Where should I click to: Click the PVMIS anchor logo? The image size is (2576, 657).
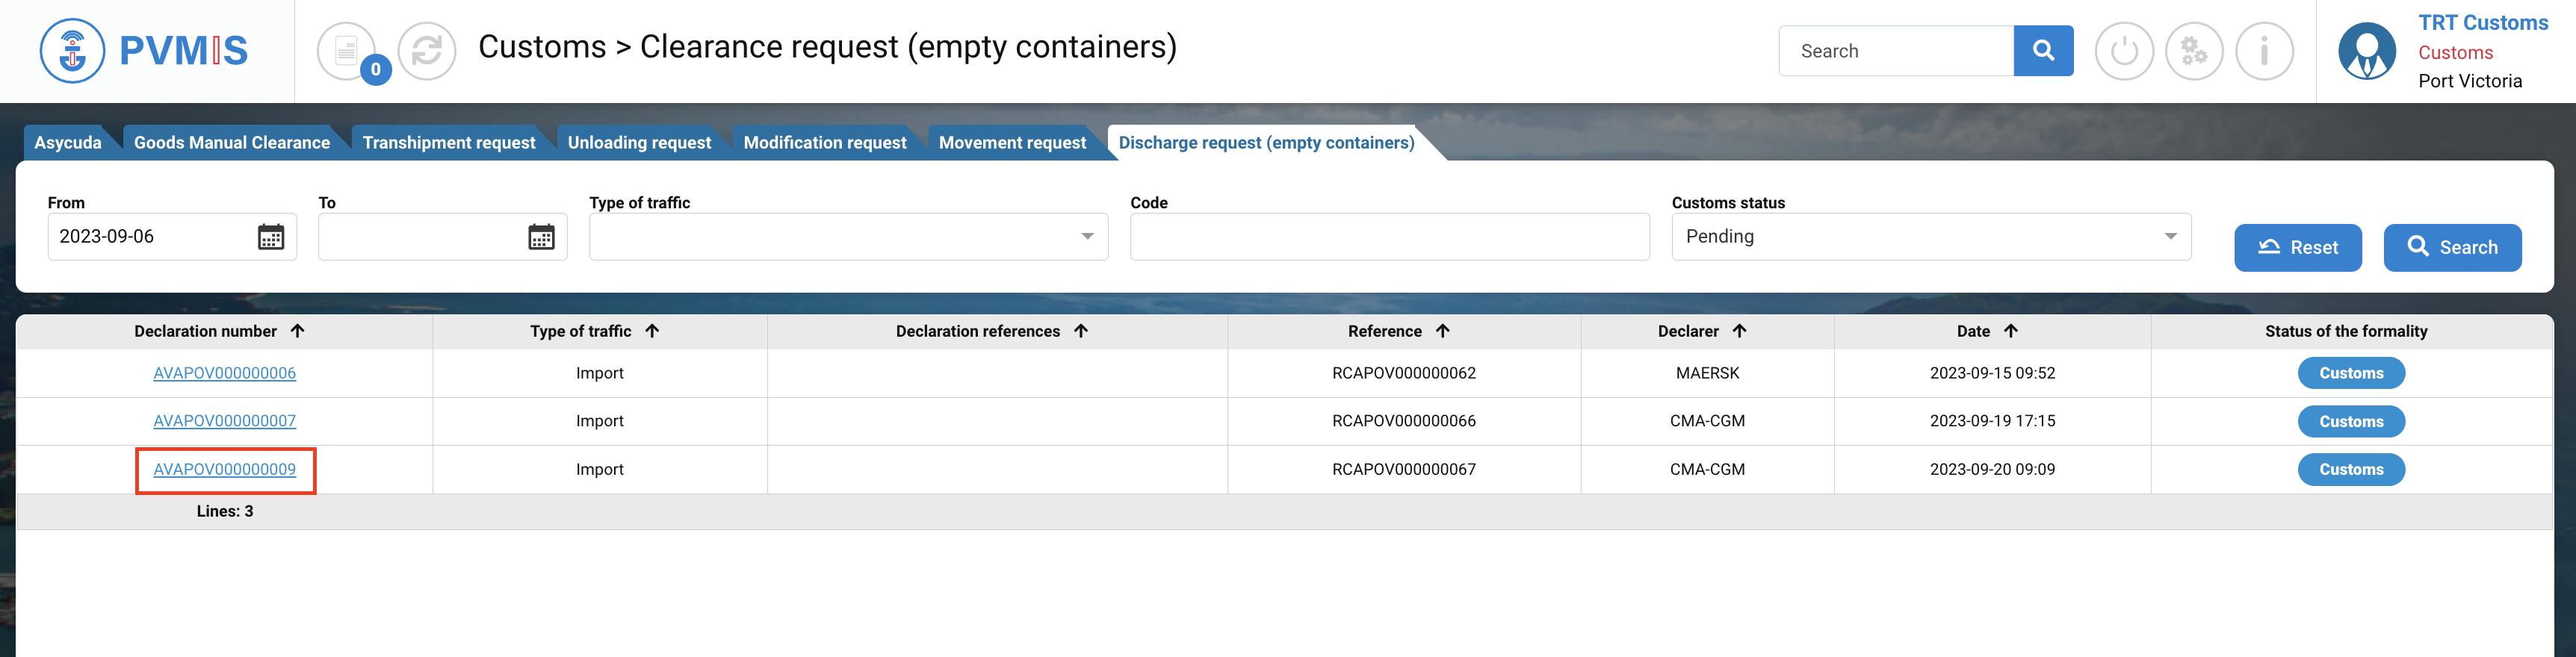click(72, 50)
